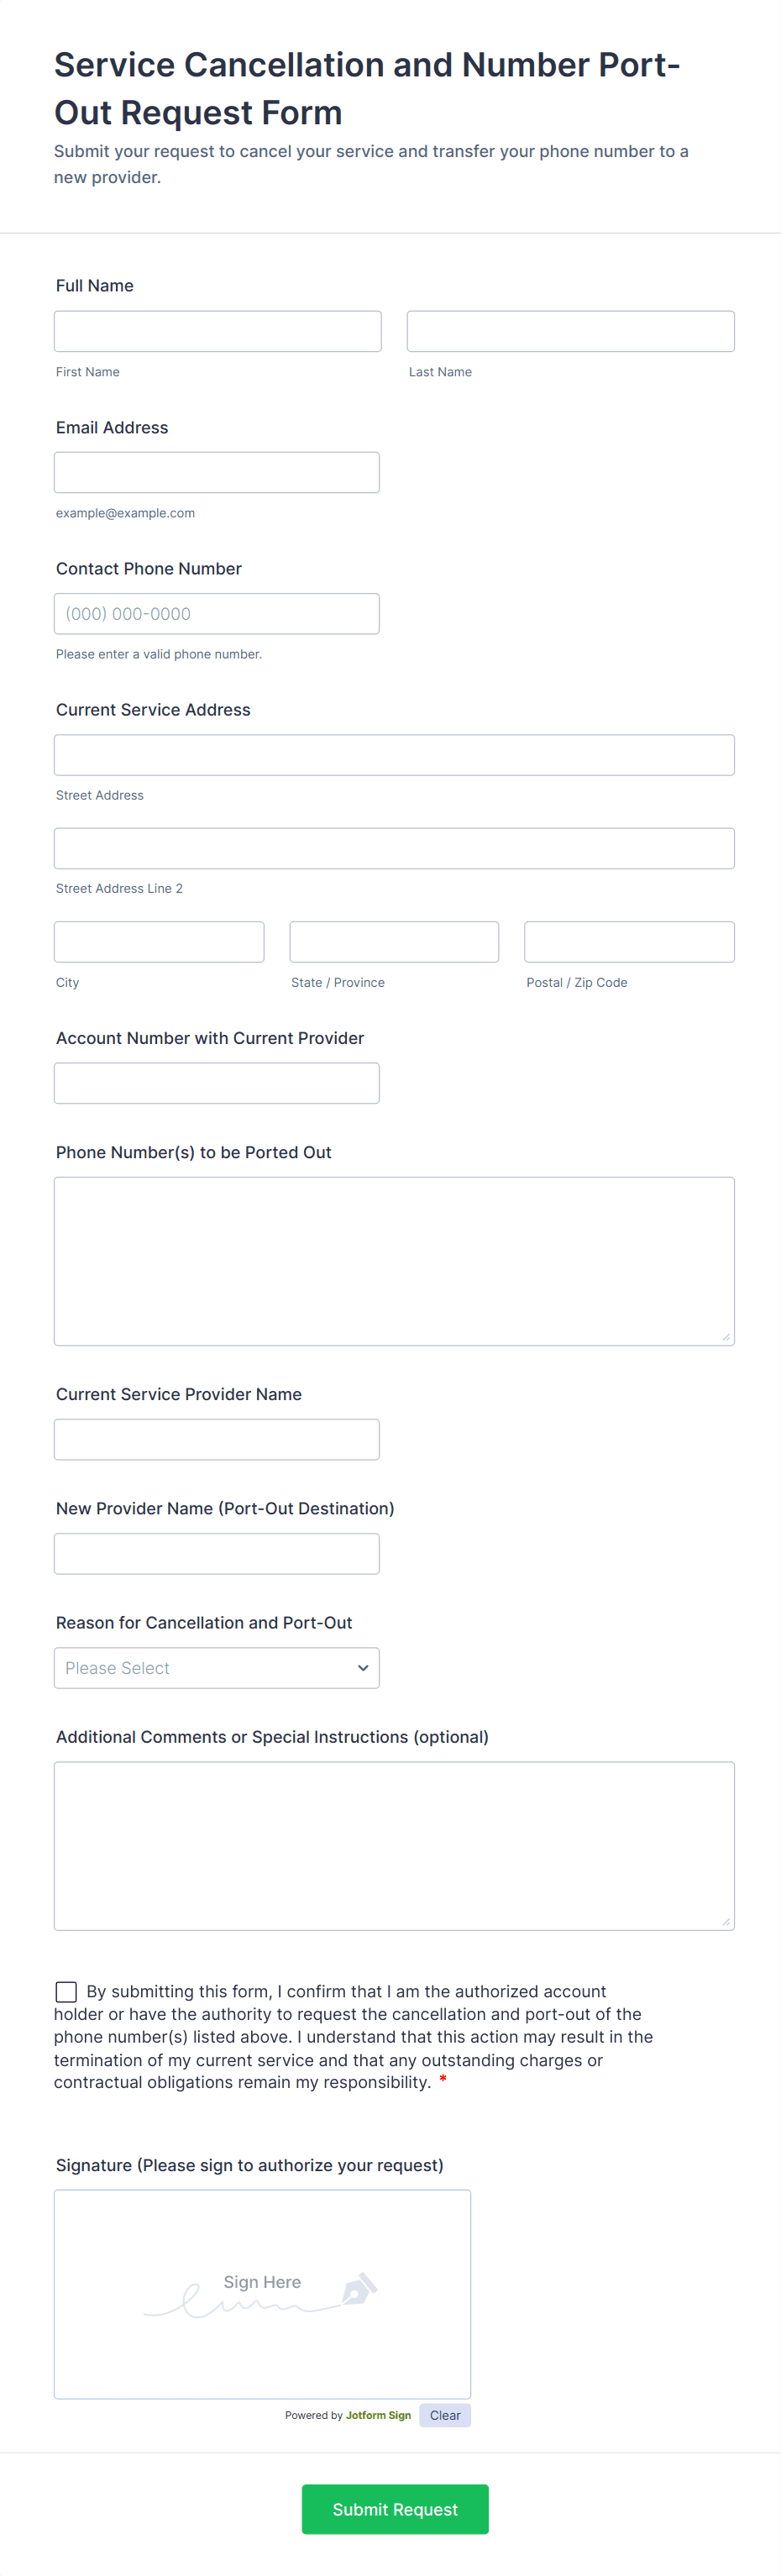Image resolution: width=781 pixels, height=2576 pixels.
Task: Click inside the First Name field
Action: [x=217, y=330]
